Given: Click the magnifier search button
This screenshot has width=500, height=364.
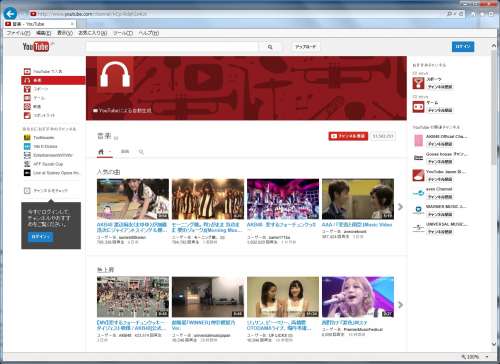Looking at the screenshot, I should pos(270,47).
